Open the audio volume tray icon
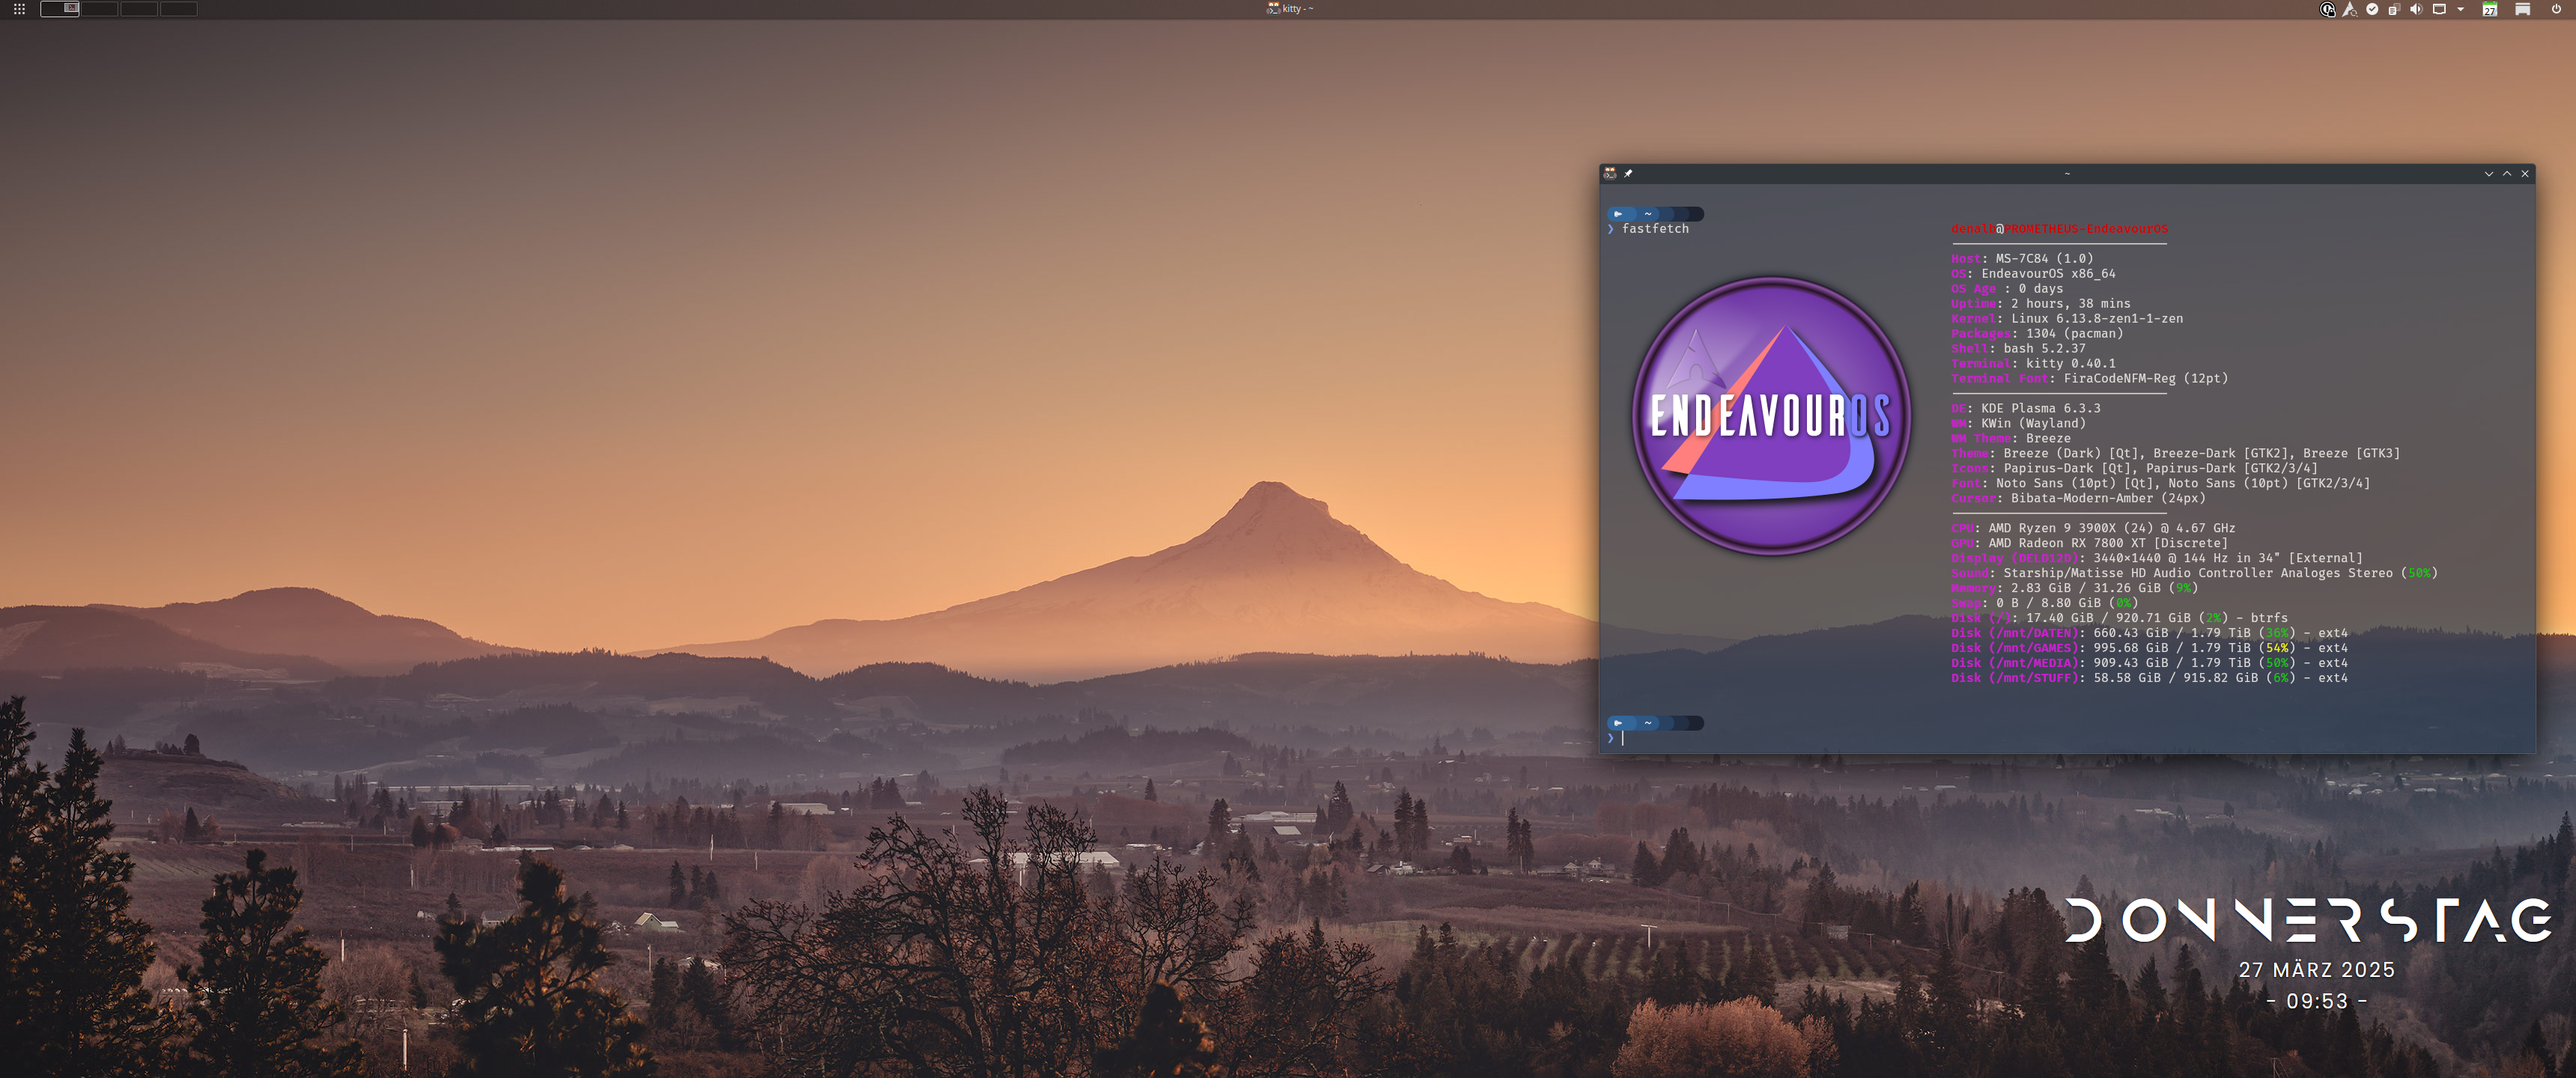Screen dimensions: 2576x1078 [2416, 9]
